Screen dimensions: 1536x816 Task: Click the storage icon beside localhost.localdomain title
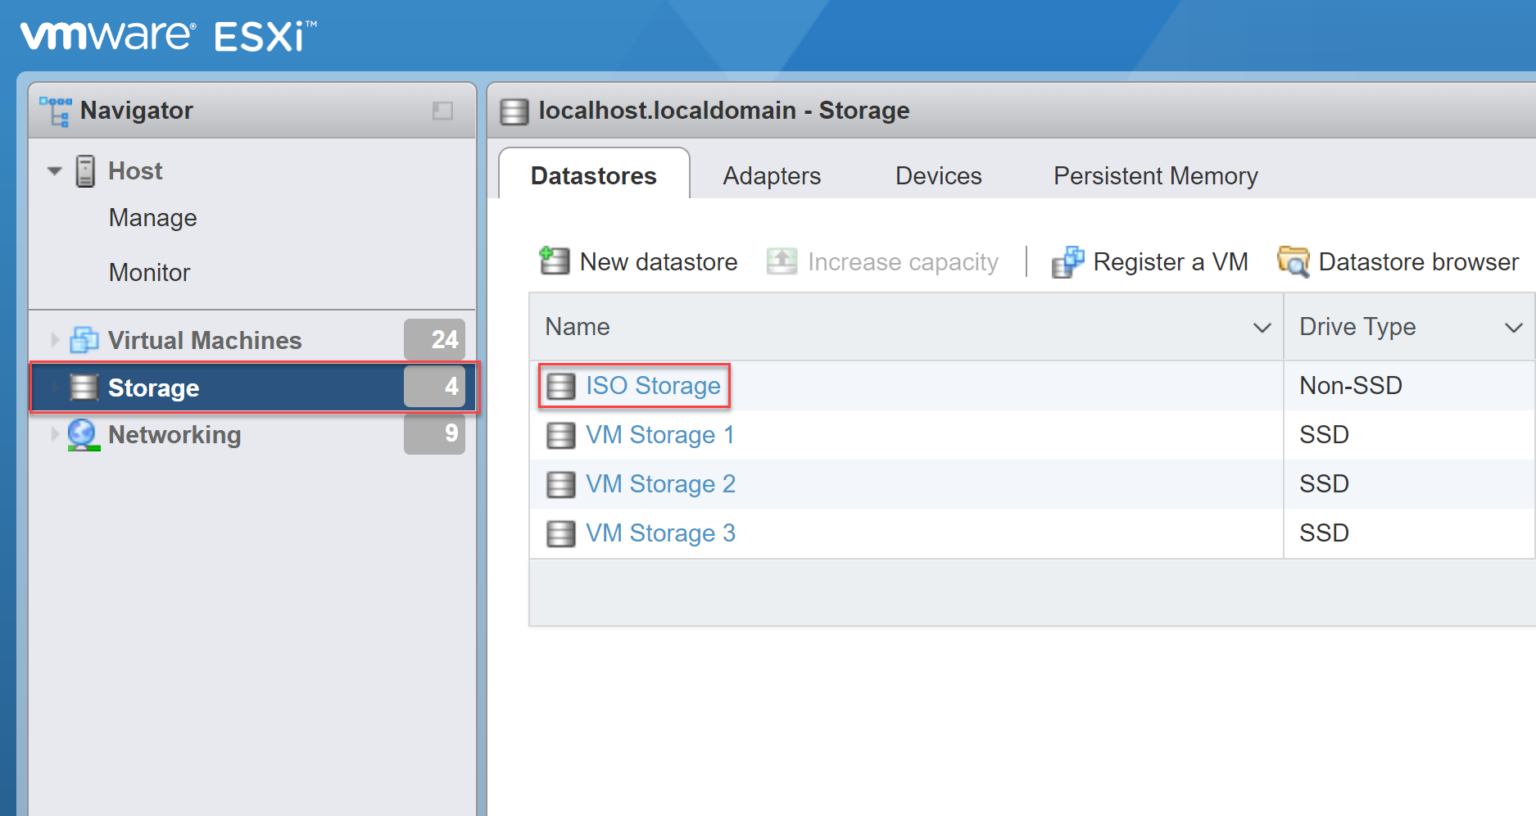tap(514, 111)
